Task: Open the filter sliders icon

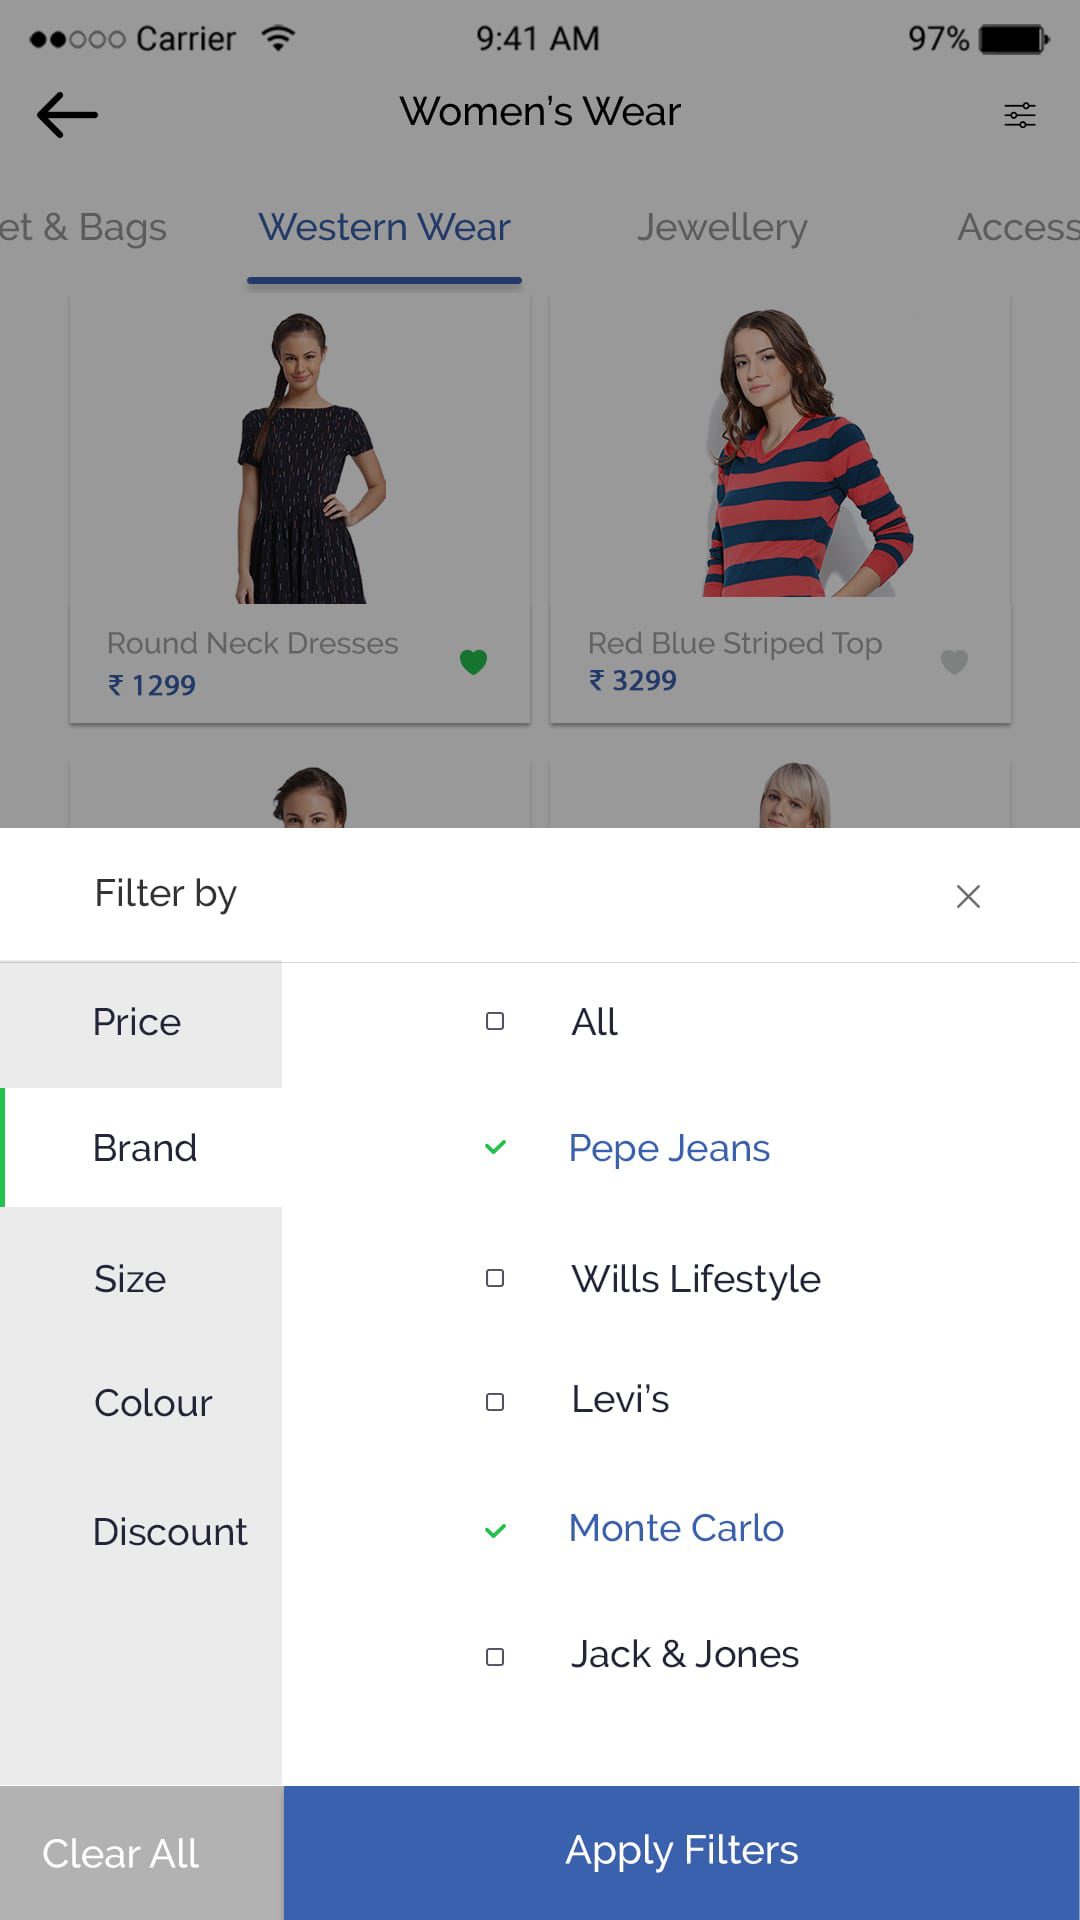Action: [x=1019, y=115]
